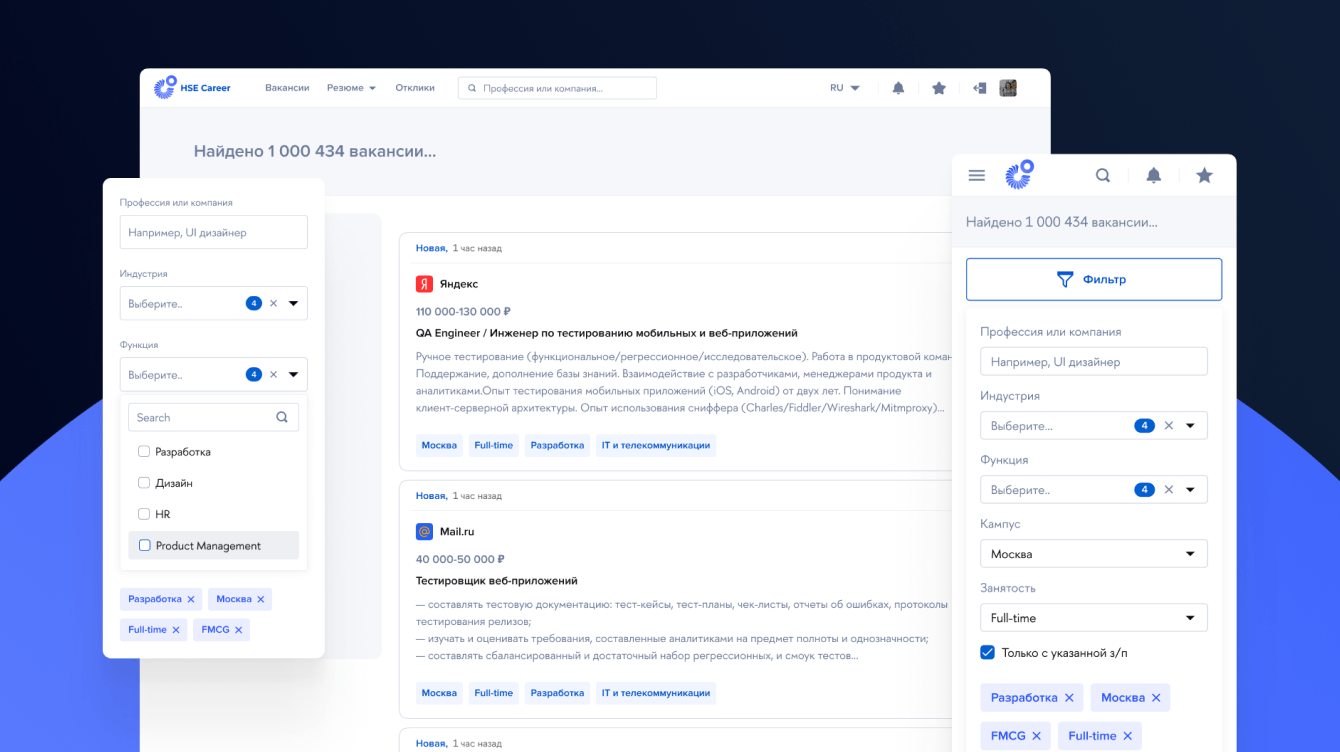Click the logout icon in desktop header

tap(980, 88)
